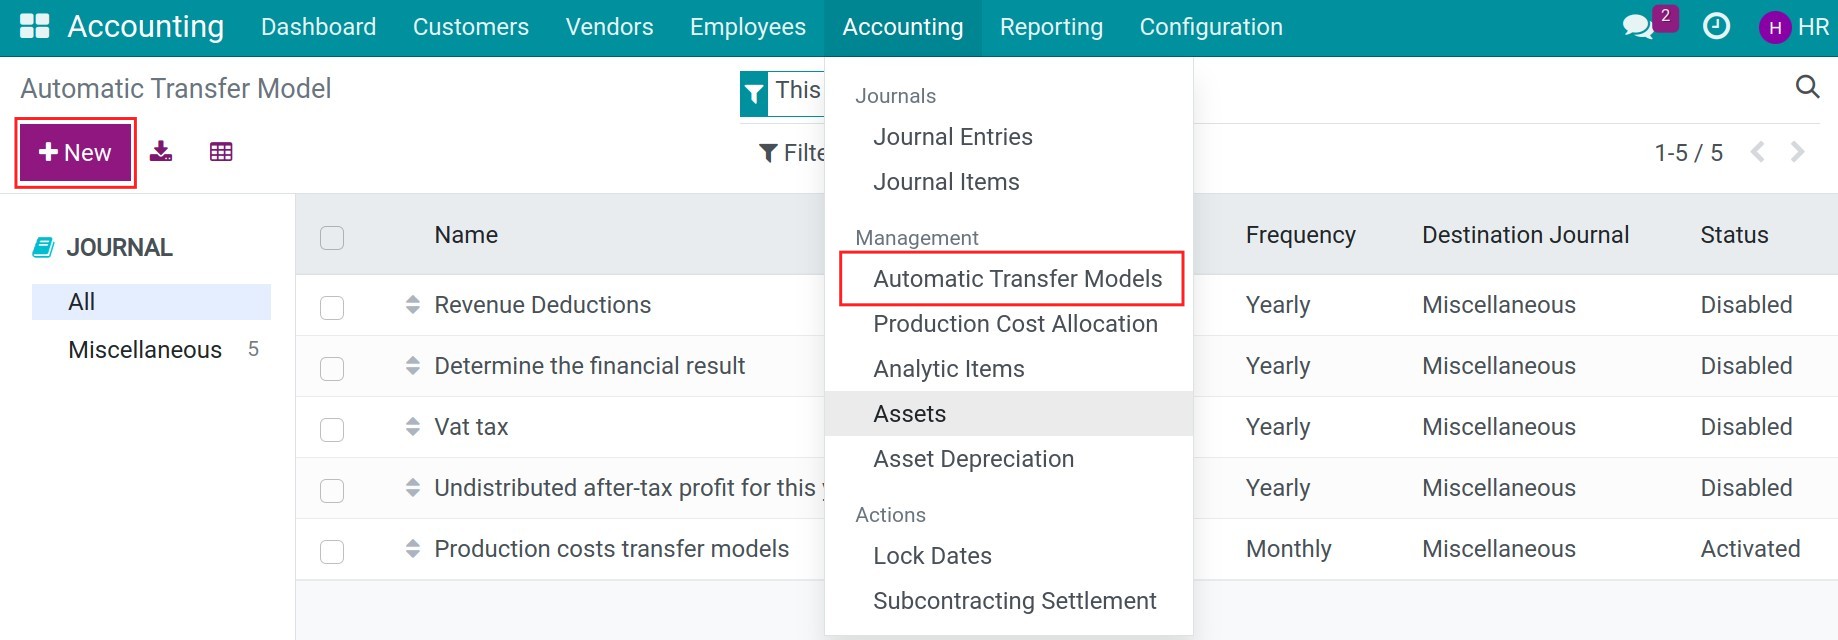1838x640 pixels.
Task: Sort by Frequency column header
Action: pos(1300,235)
